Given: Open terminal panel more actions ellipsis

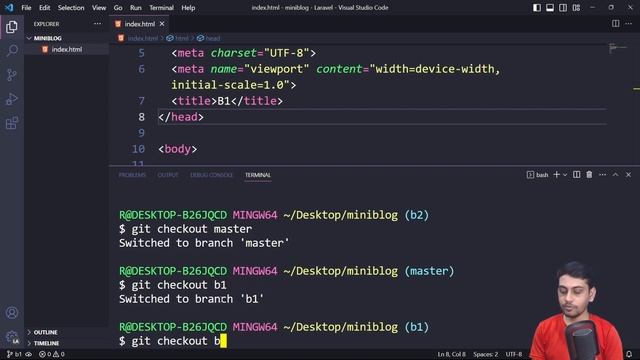Looking at the screenshot, I should tap(602, 175).
